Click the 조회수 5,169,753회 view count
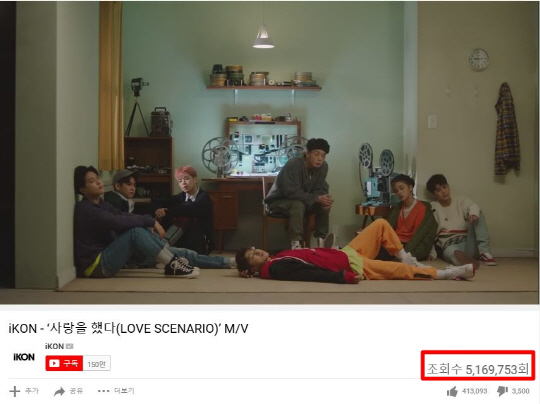540x404 pixels. (x=478, y=369)
